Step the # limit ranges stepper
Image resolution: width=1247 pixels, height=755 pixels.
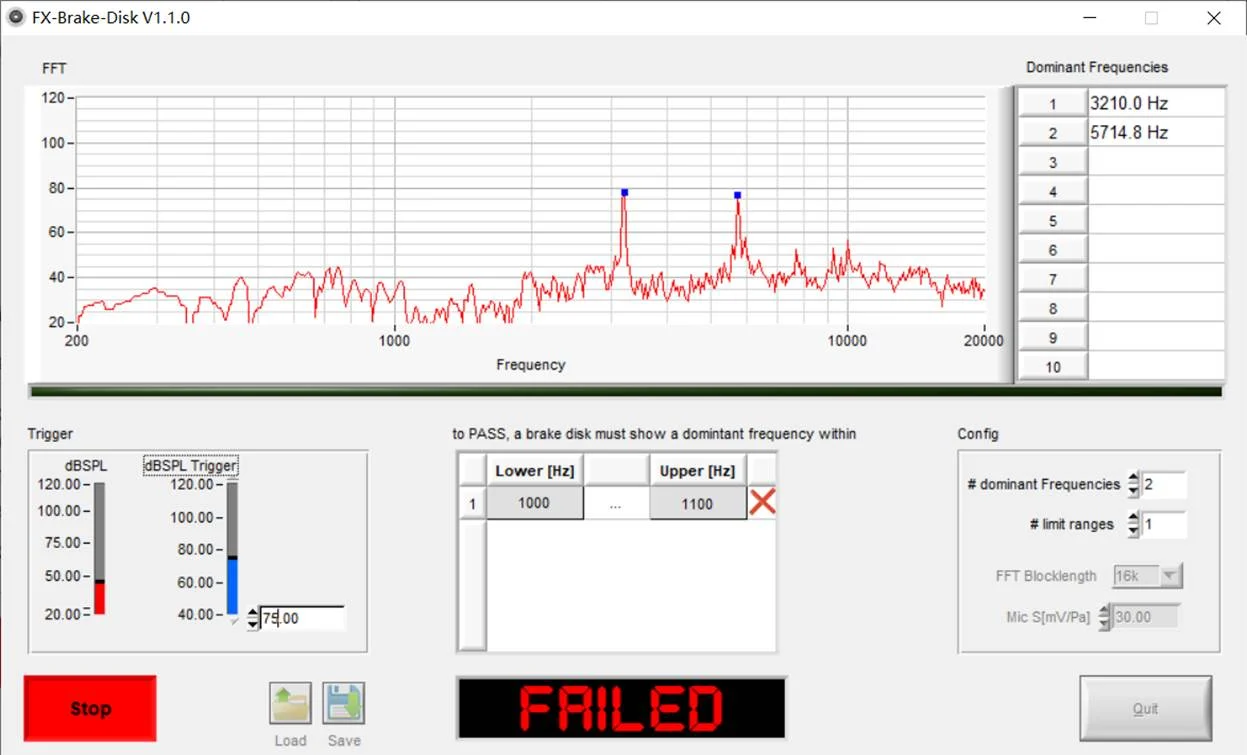click(1133, 524)
